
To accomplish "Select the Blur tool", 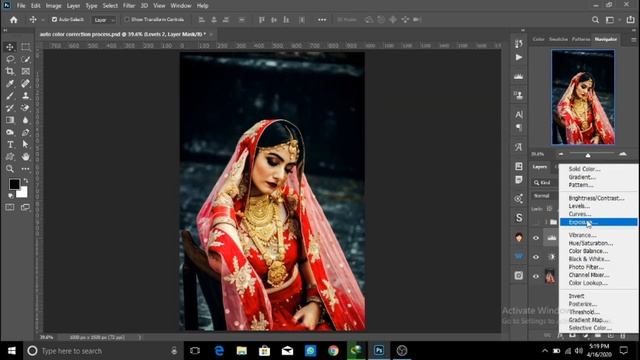I will point(25,120).
